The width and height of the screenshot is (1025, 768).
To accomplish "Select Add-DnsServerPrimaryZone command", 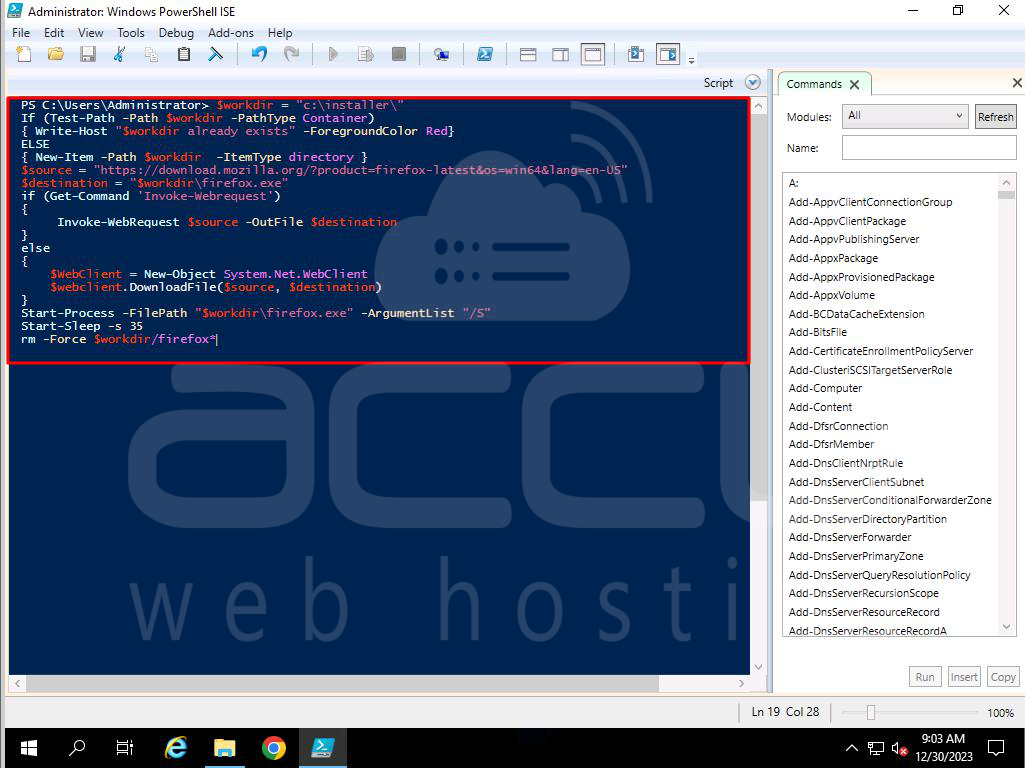I will coord(856,556).
